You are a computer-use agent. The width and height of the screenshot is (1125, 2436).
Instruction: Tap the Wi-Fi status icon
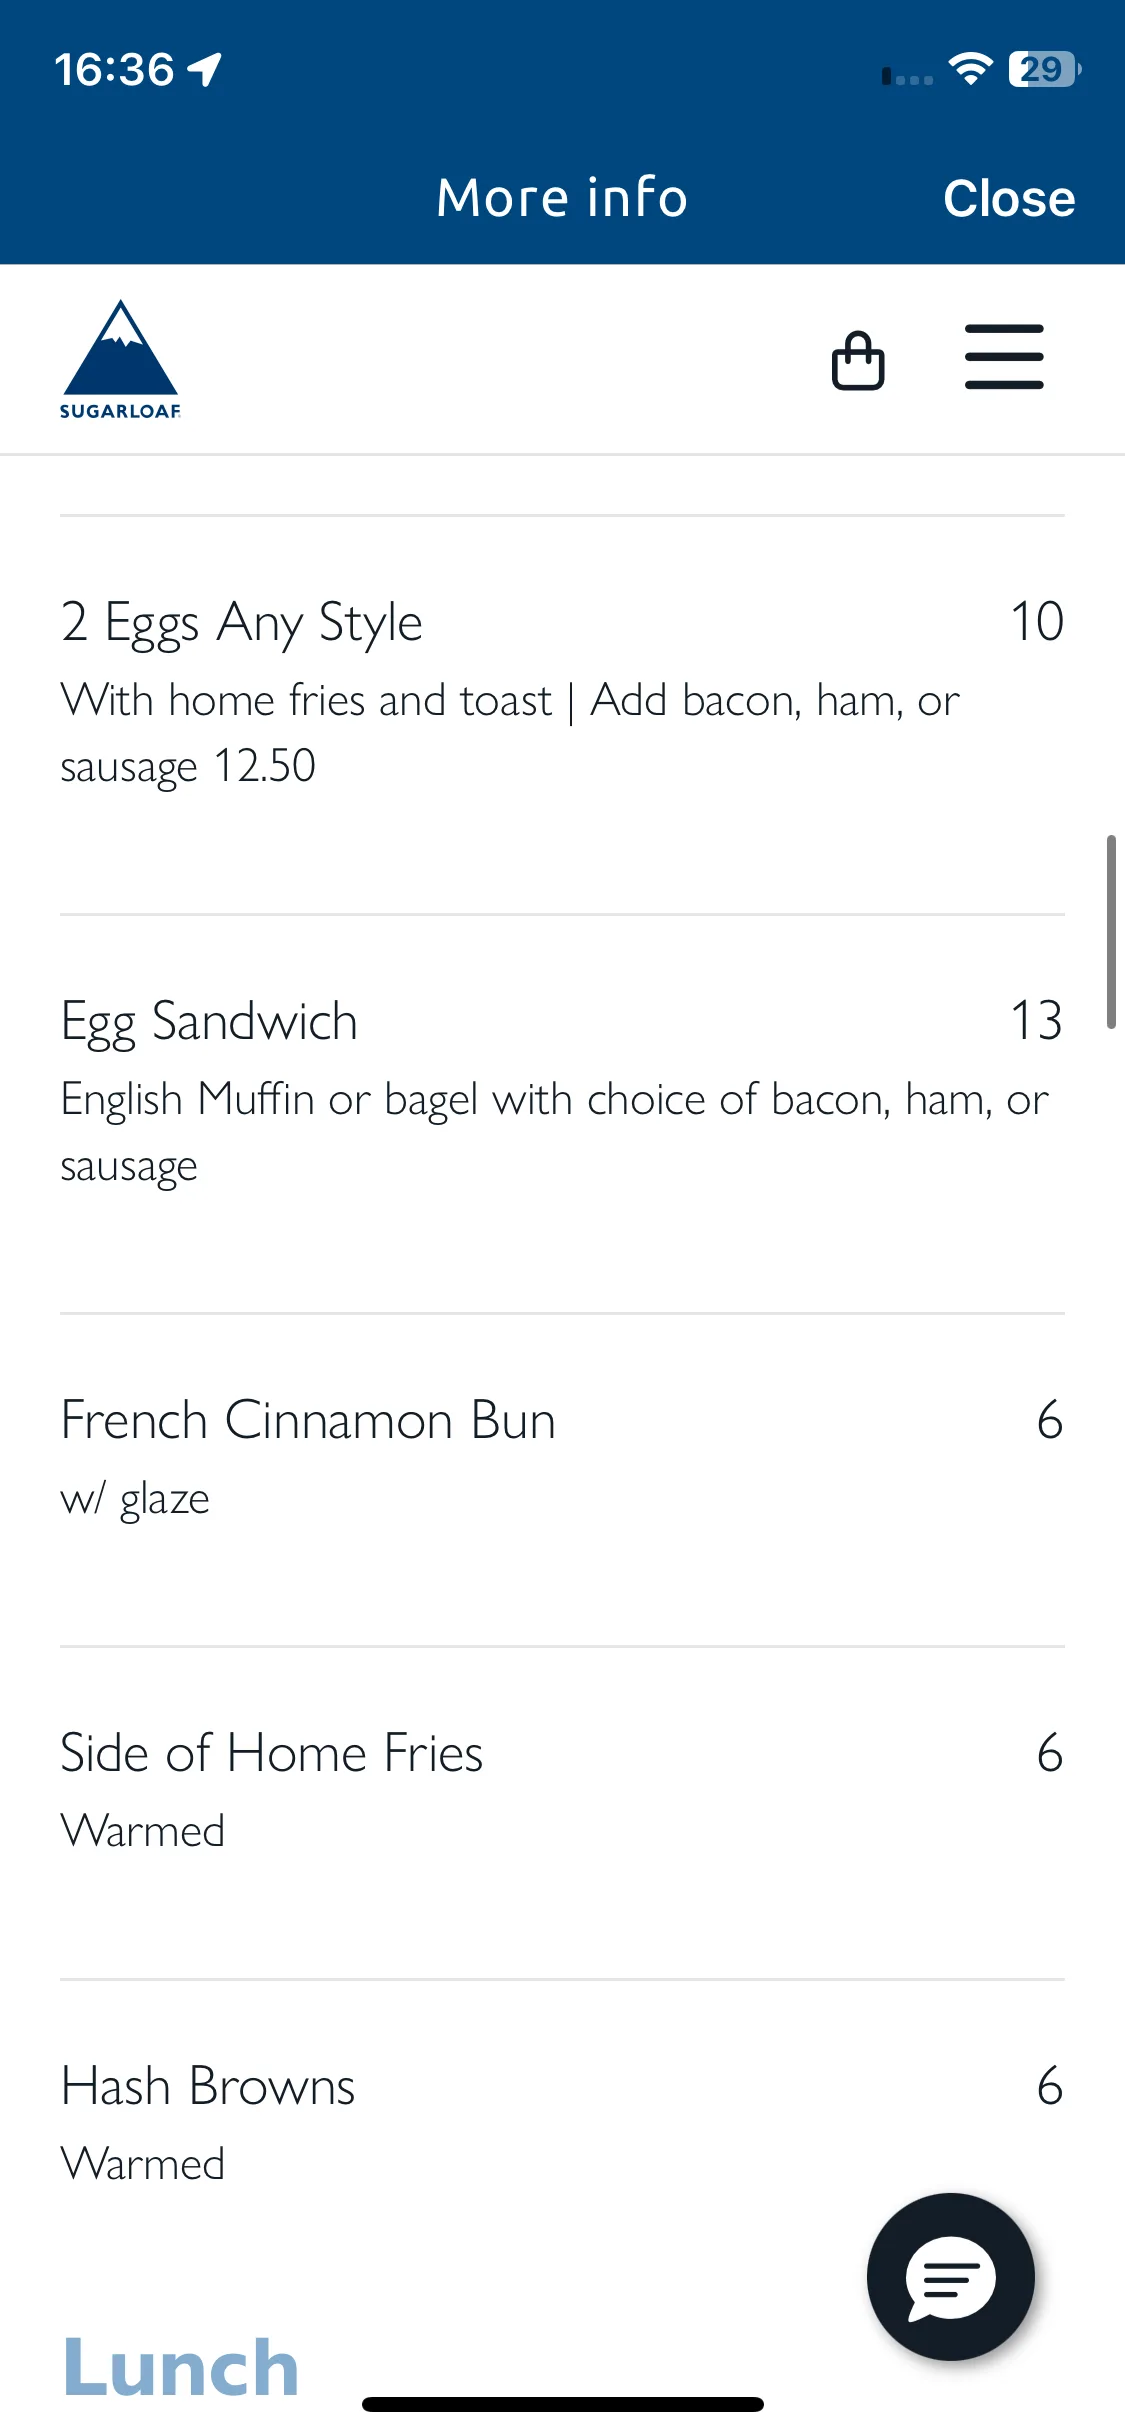pyautogui.click(x=969, y=69)
